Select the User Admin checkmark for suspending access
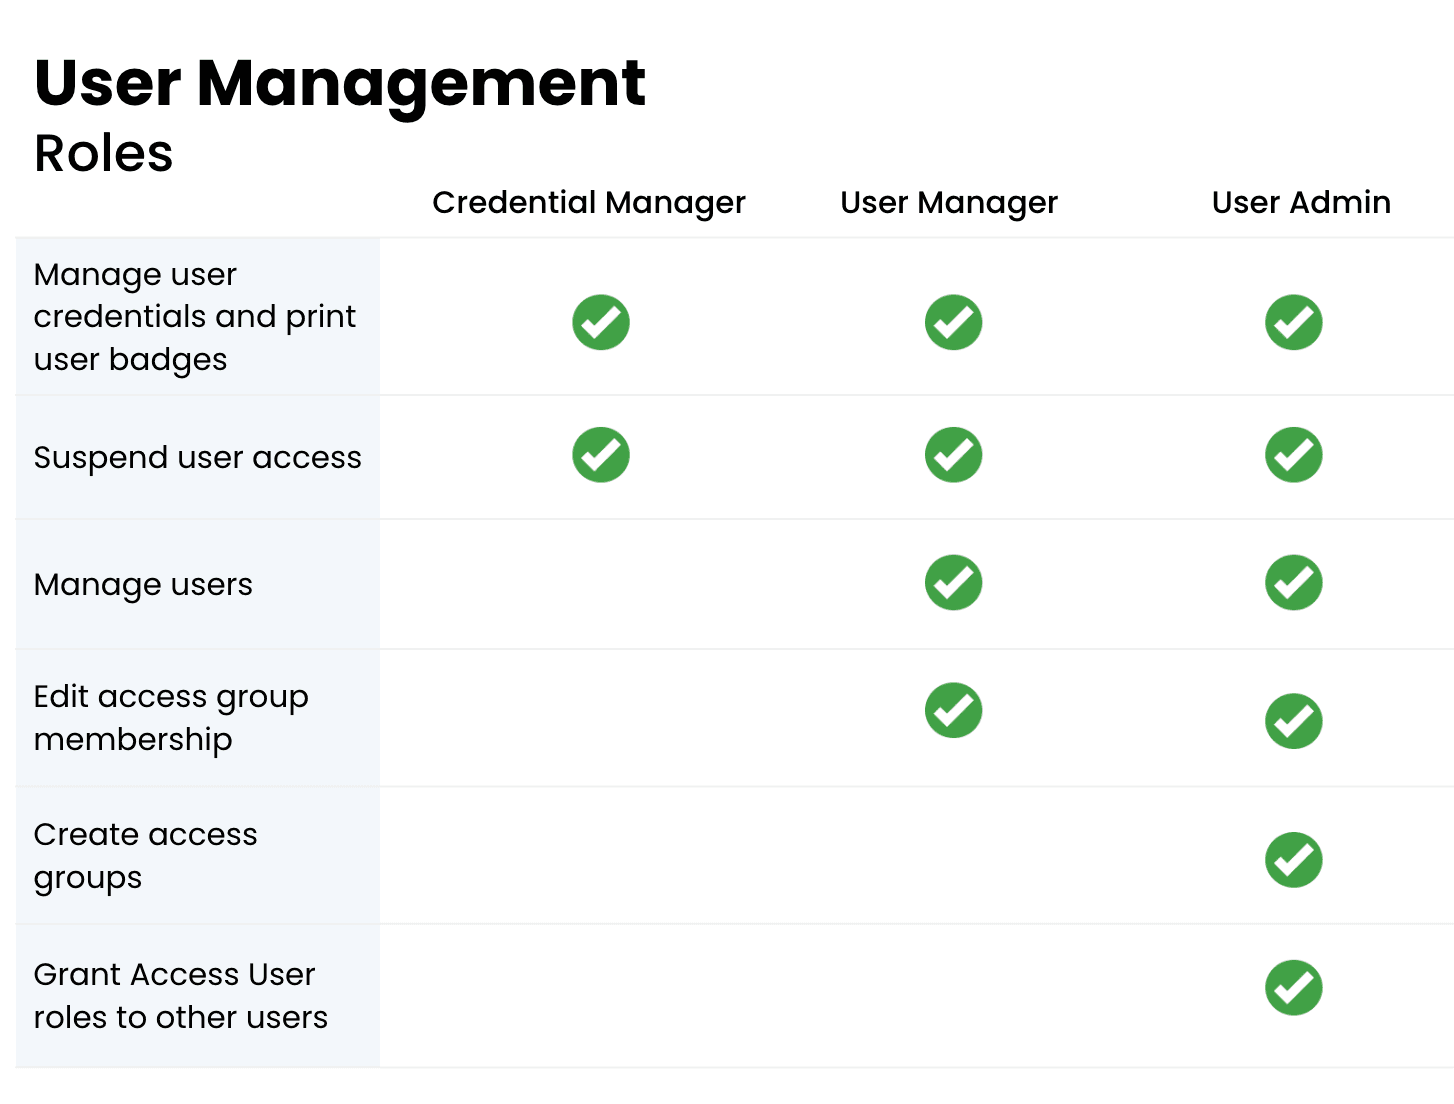The height and width of the screenshot is (1104, 1454). [1294, 455]
